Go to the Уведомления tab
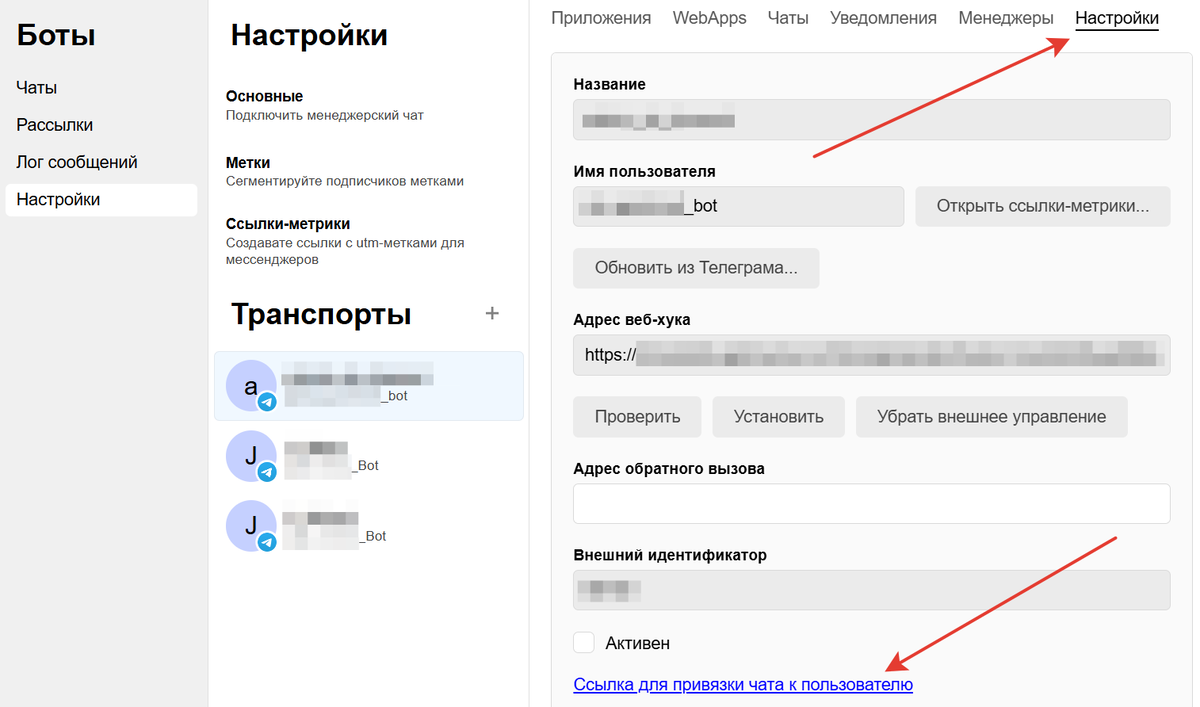Screen dimensions: 1200x707 [883, 18]
